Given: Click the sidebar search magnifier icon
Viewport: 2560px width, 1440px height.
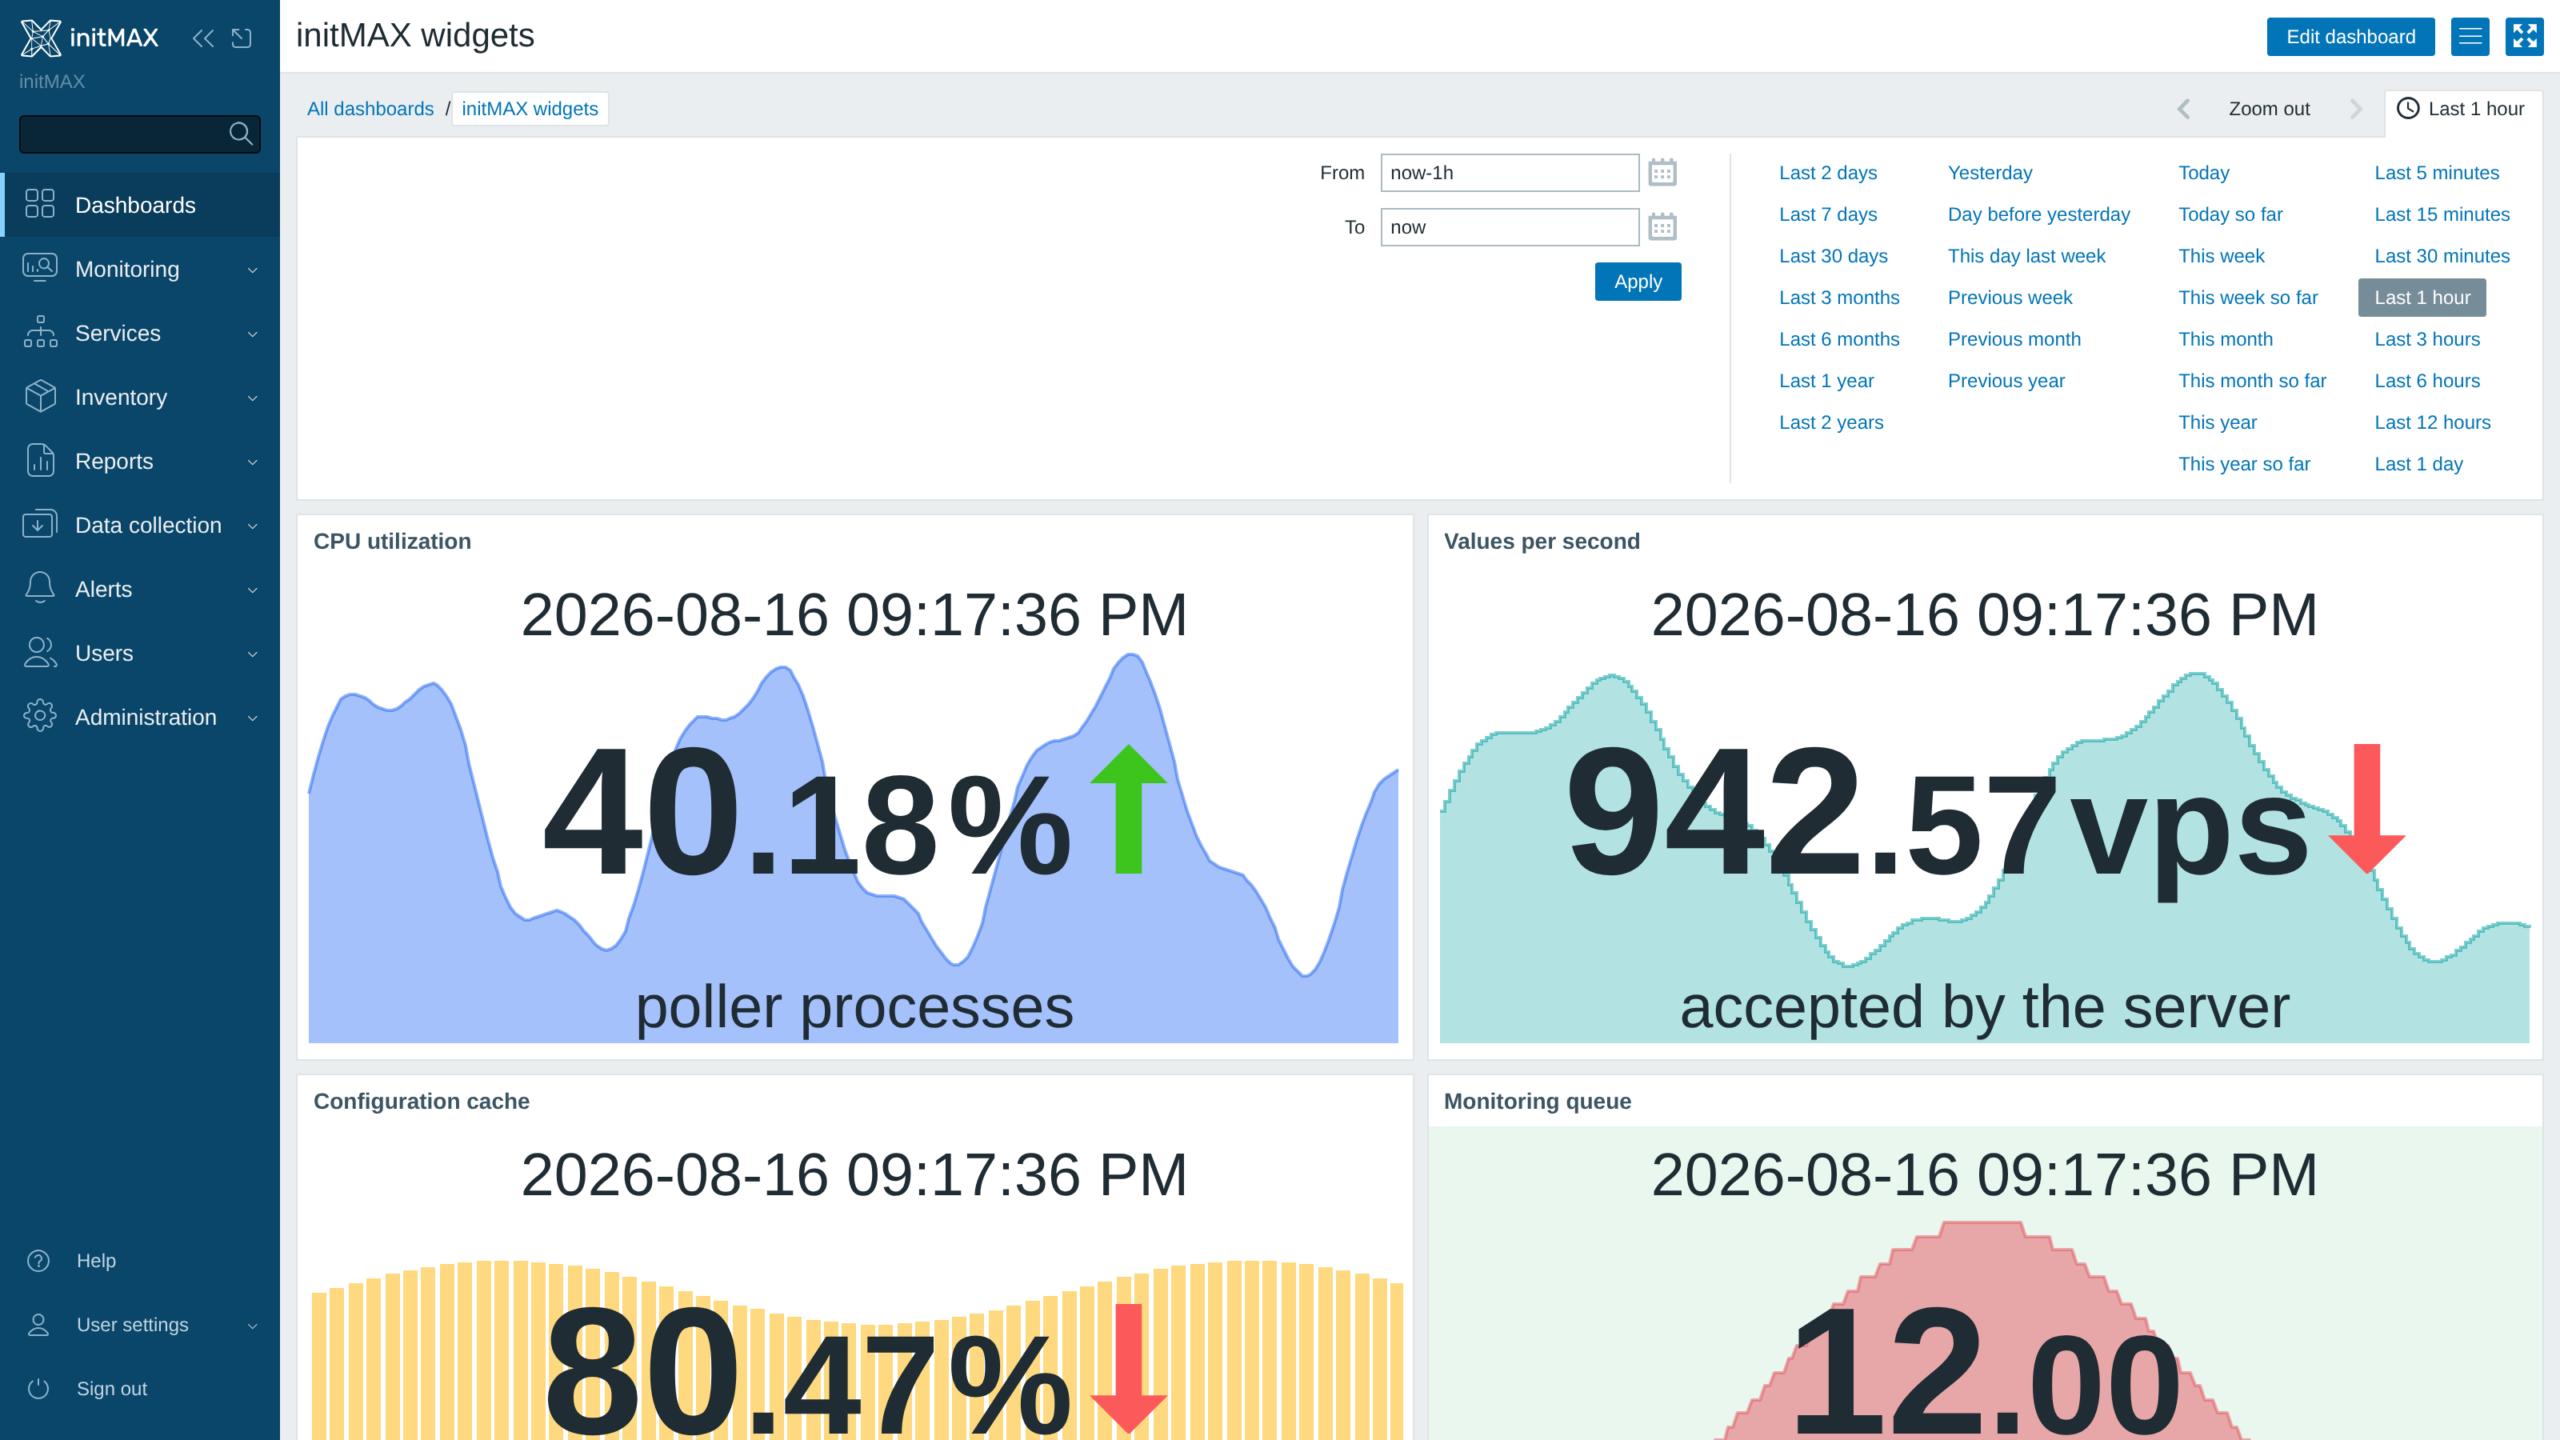Looking at the screenshot, I should [241, 134].
